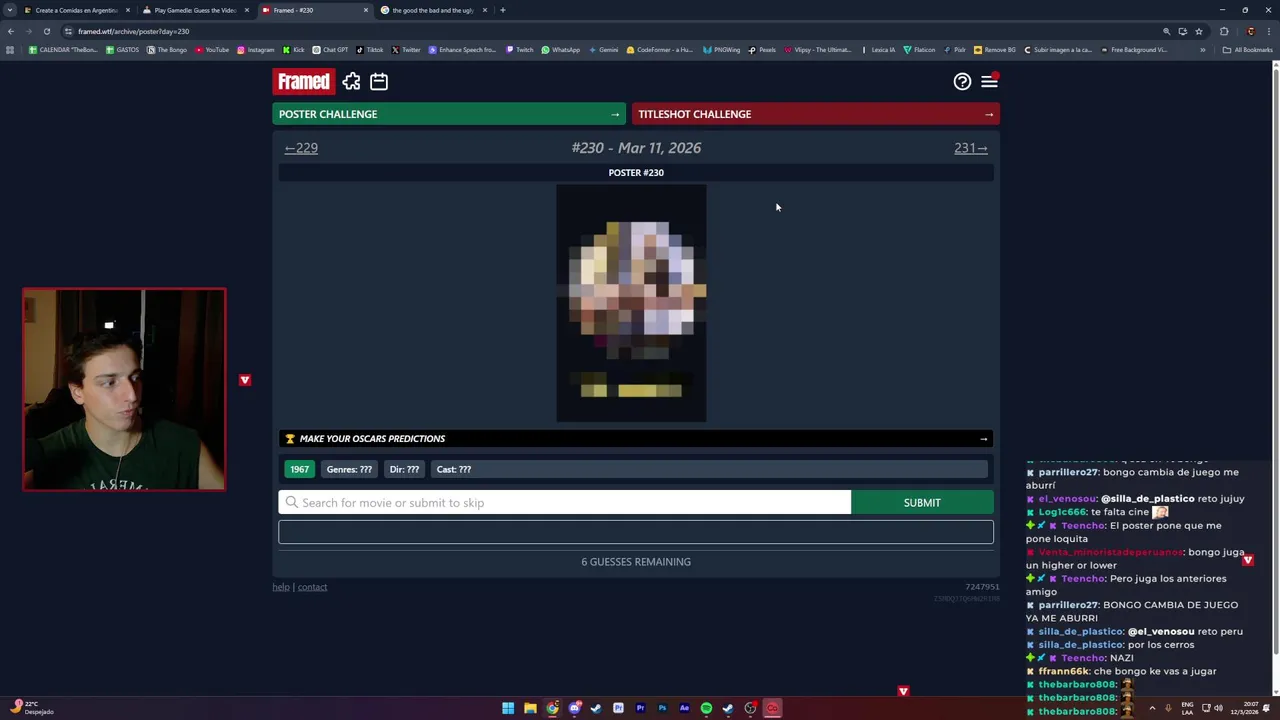The image size is (1280, 720).
Task: Open the Tiktok bookmark
Action: [369, 50]
